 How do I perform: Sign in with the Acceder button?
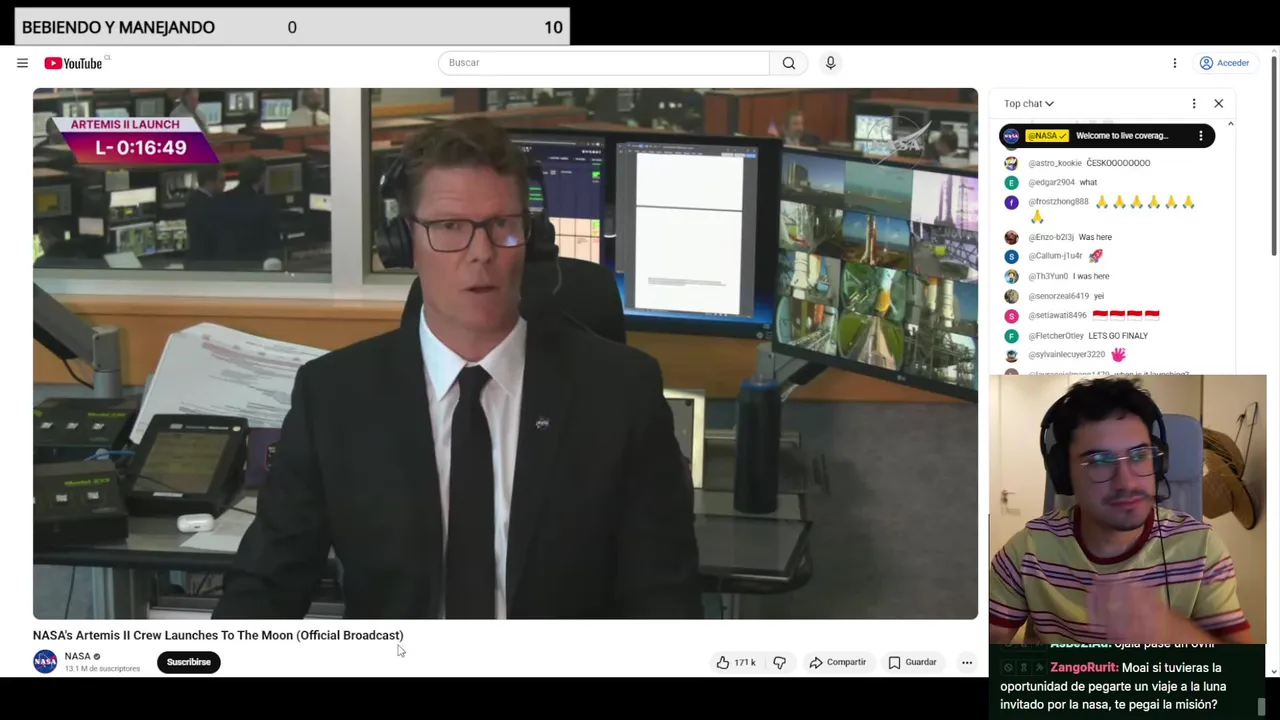tap(1225, 63)
